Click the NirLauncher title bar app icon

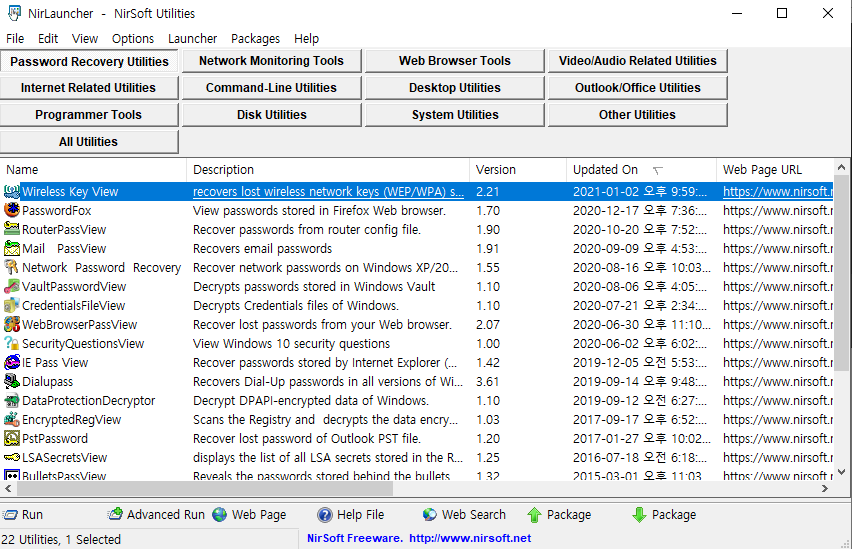(x=14, y=13)
